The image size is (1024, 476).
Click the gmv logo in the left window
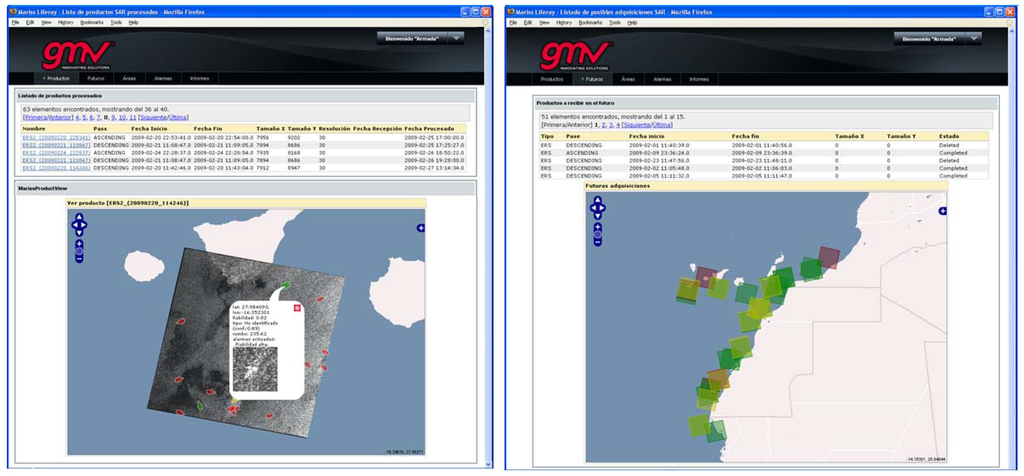[78, 55]
